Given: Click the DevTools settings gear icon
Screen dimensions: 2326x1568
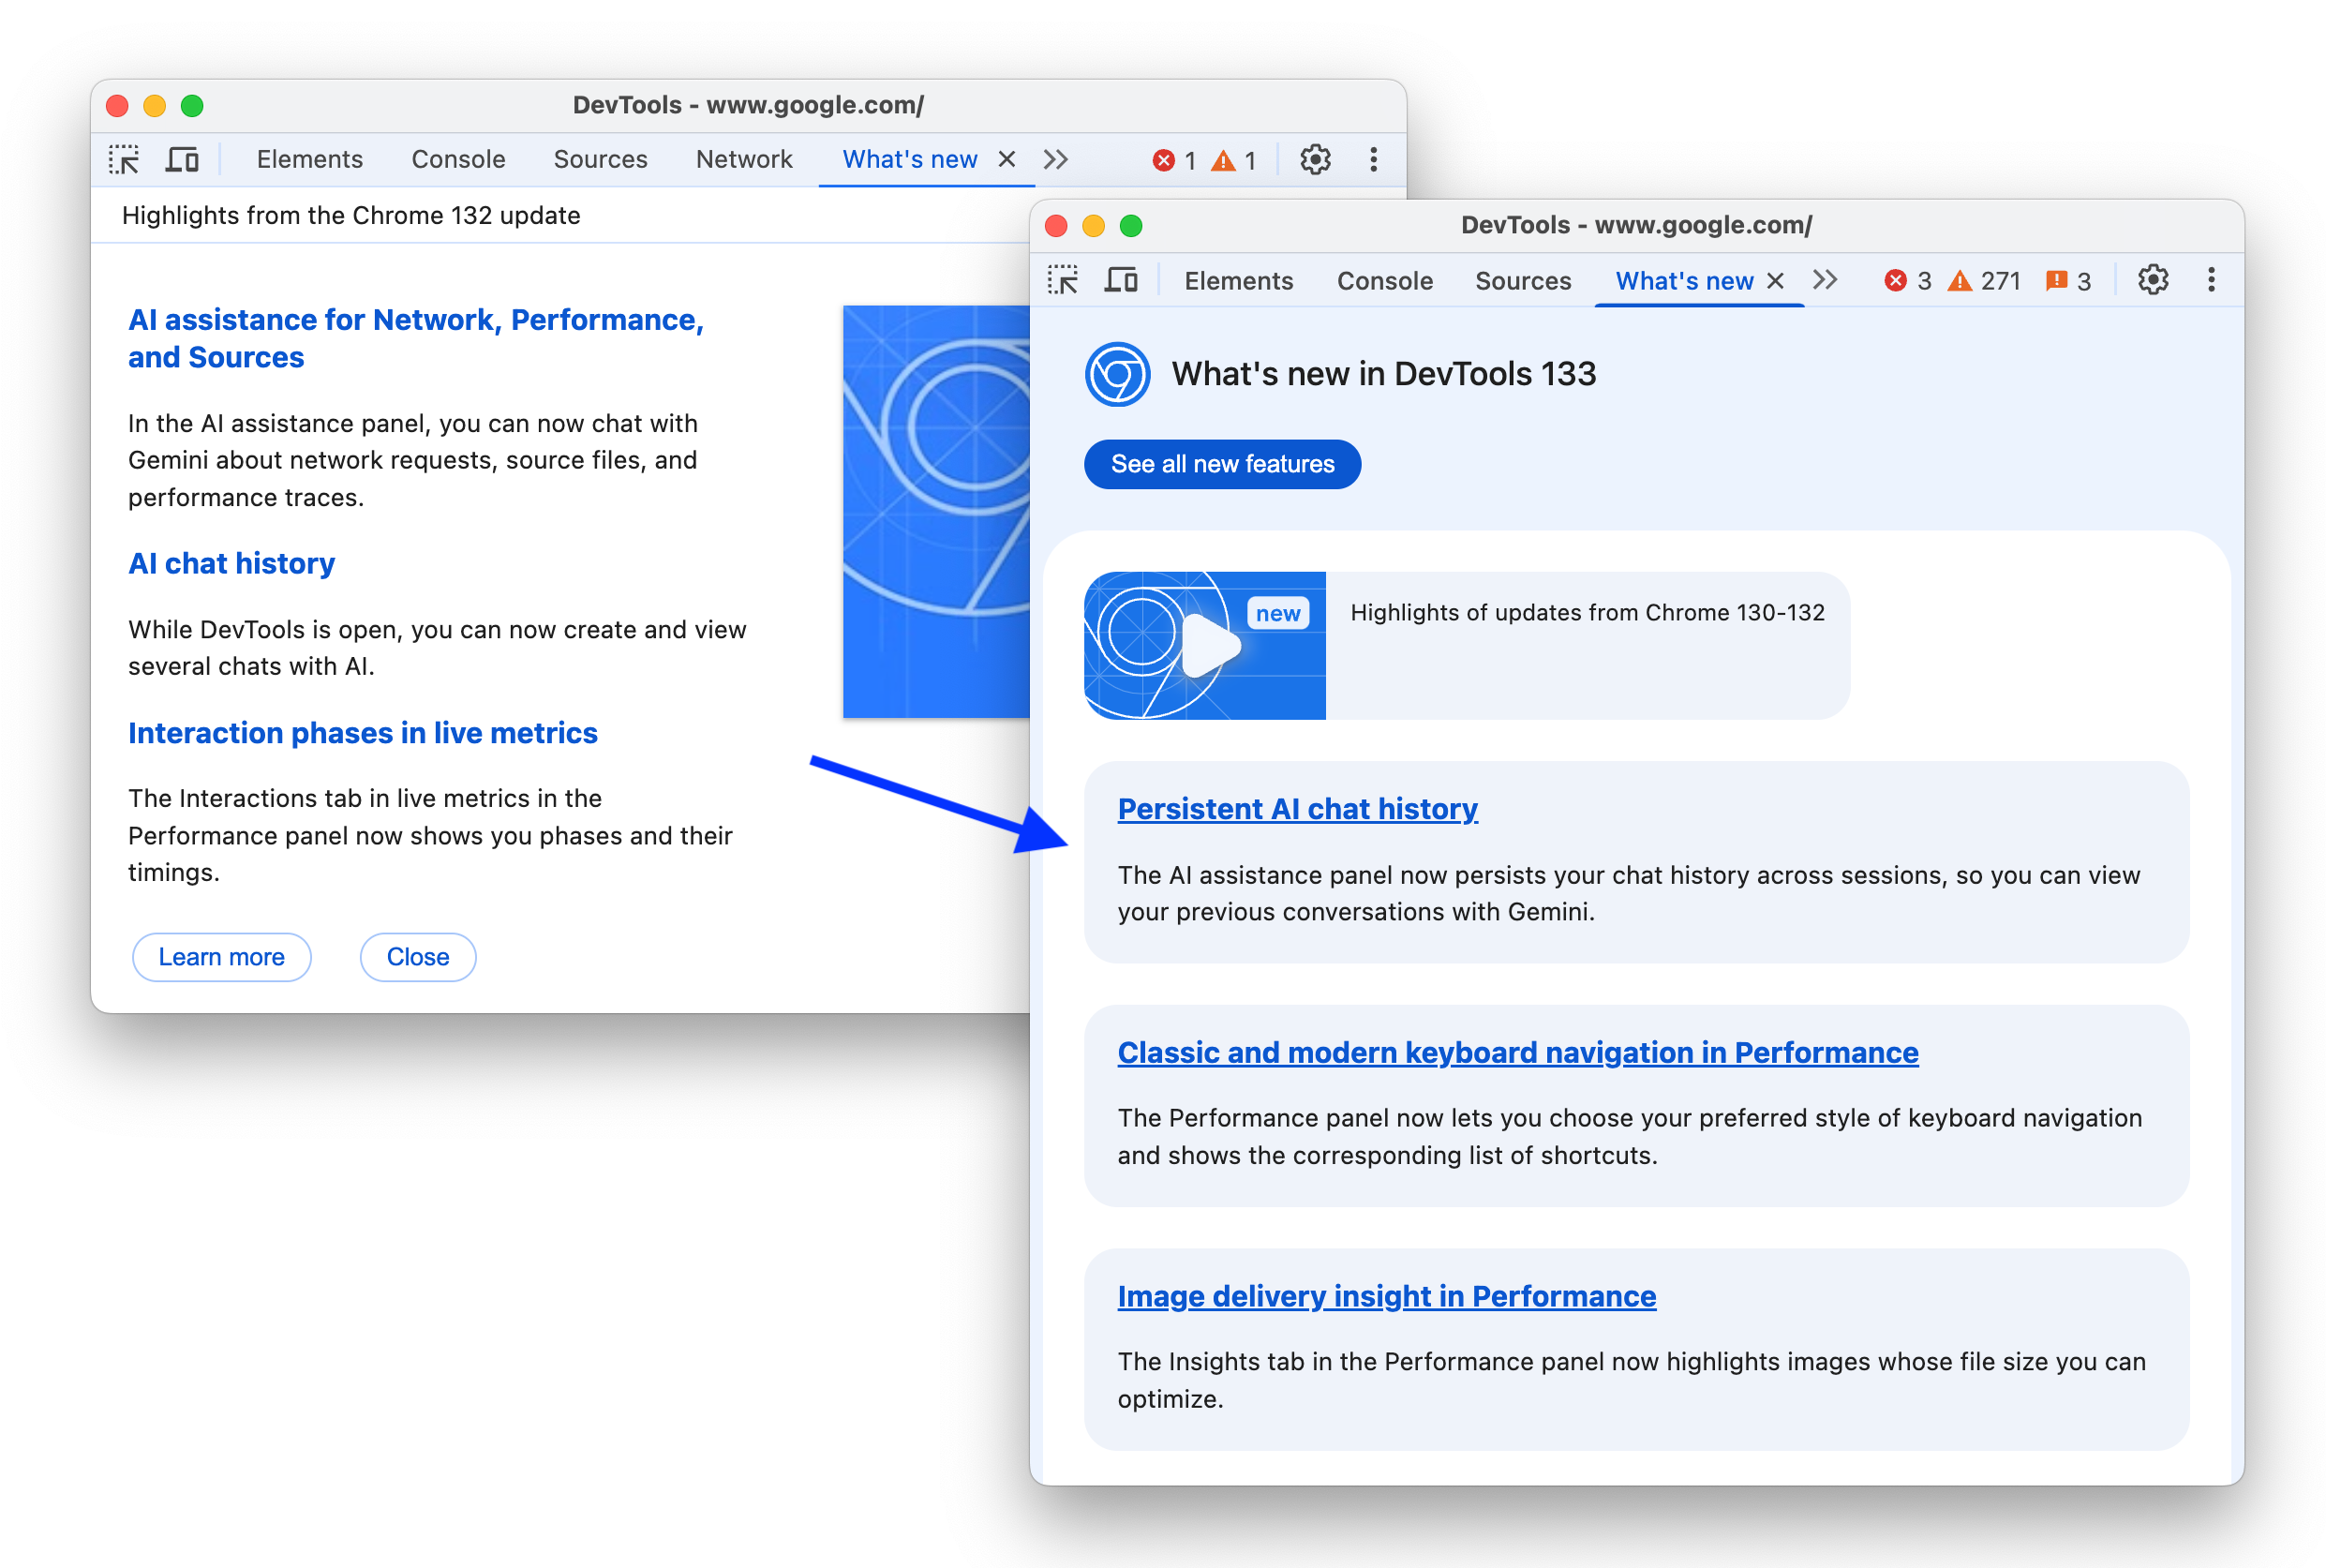Looking at the screenshot, I should [2153, 278].
